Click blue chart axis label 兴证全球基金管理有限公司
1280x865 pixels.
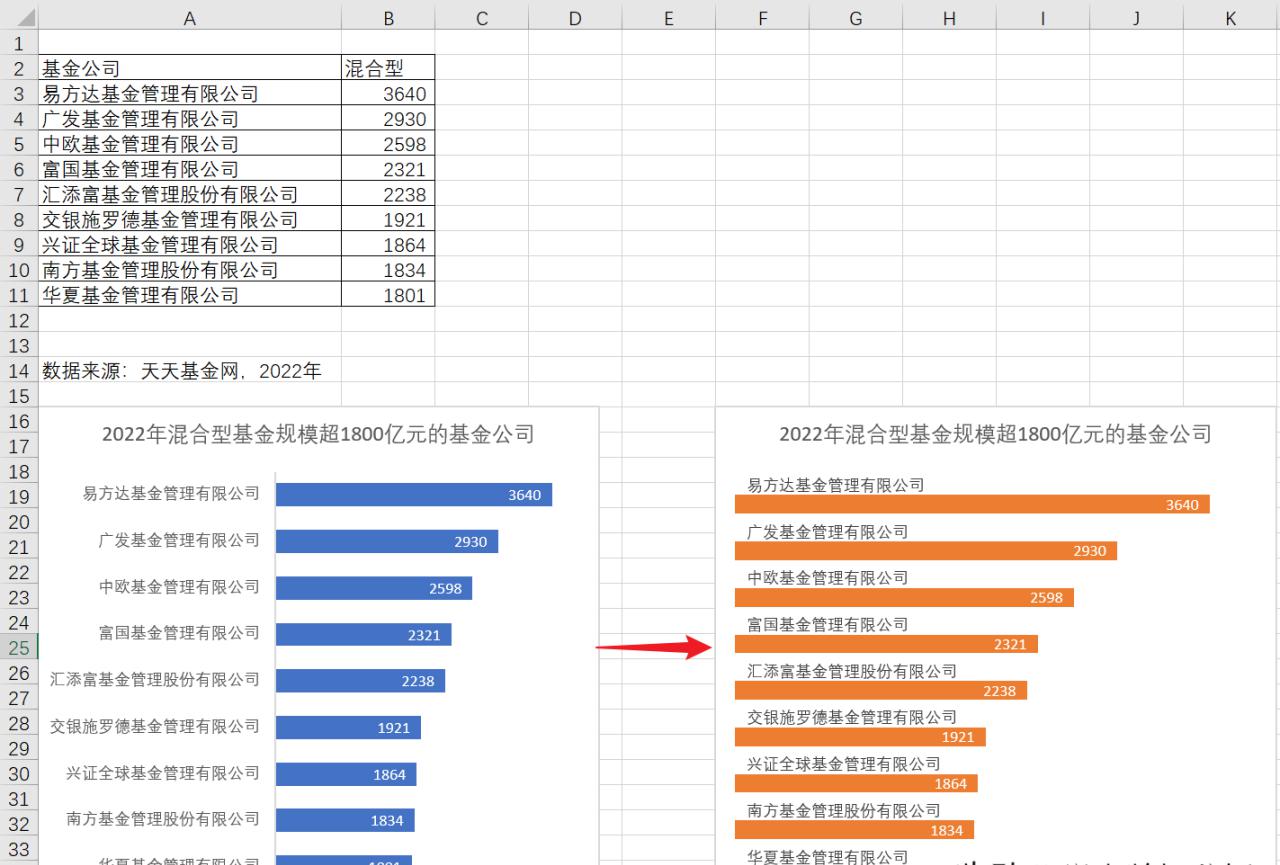[163, 773]
